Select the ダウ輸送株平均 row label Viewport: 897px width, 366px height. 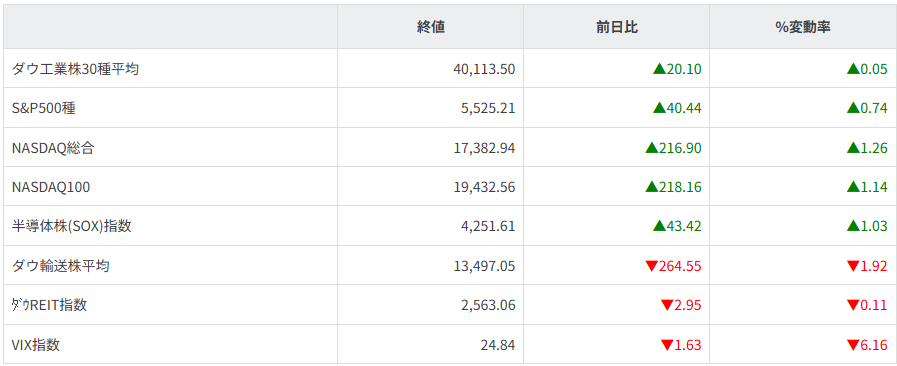pos(61,266)
